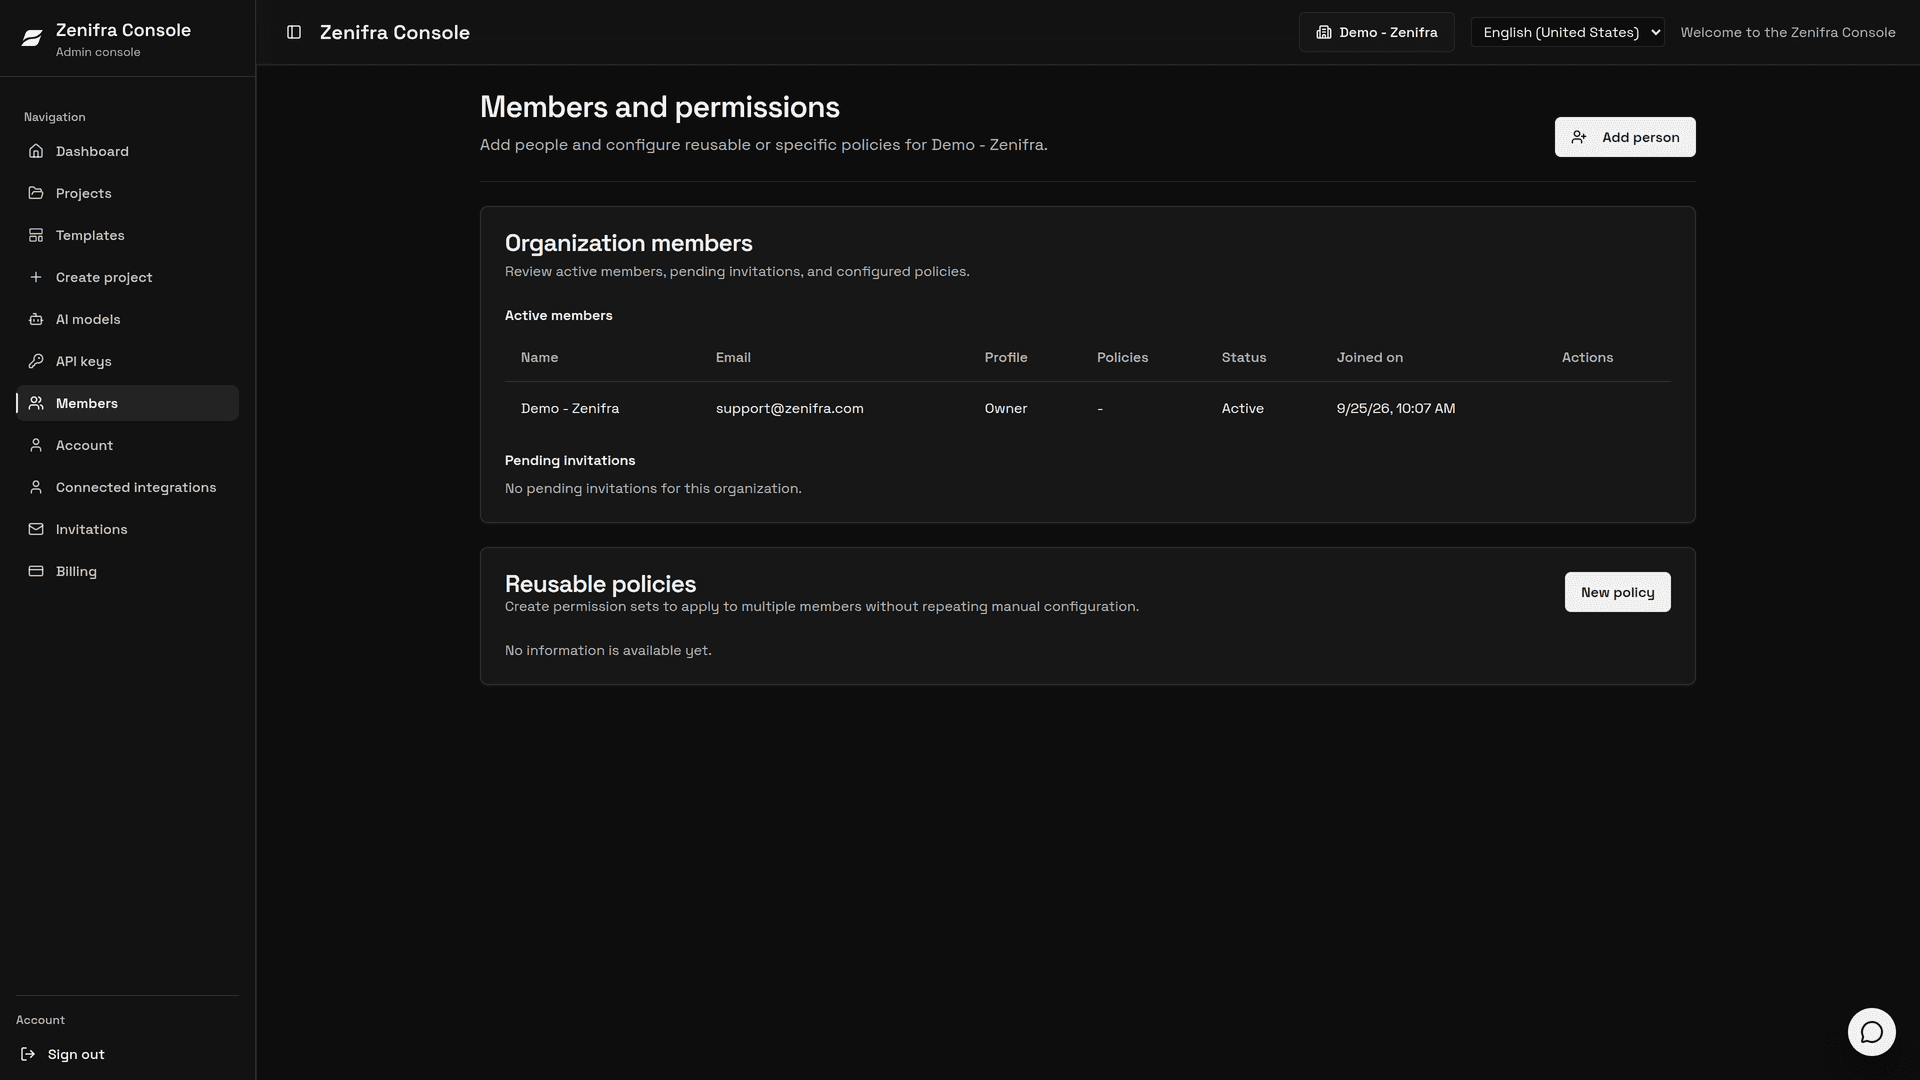Click the Joined on column header
Screen dimensions: 1920x1080
pyautogui.click(x=1369, y=357)
